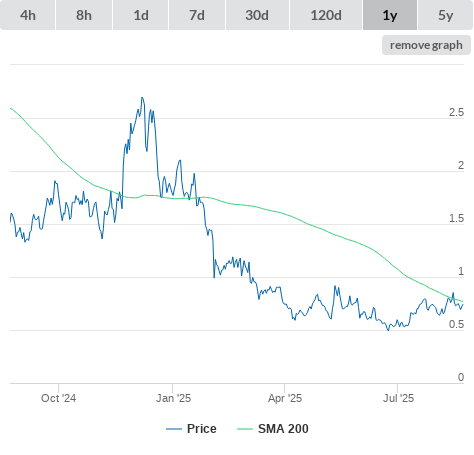Click the Jul '25 timeline label
Image resolution: width=474 pixels, height=455 pixels.
pyautogui.click(x=398, y=398)
